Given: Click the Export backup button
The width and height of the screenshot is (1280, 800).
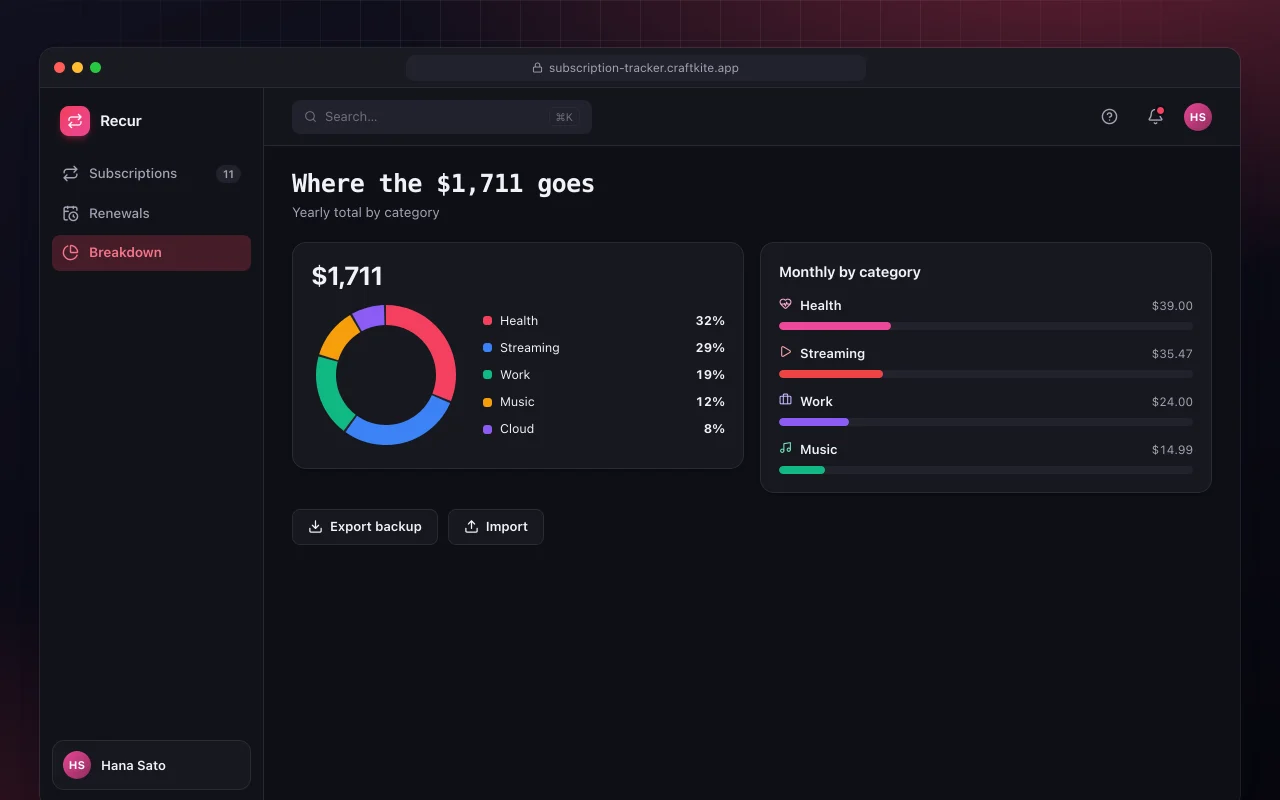Looking at the screenshot, I should [x=365, y=527].
